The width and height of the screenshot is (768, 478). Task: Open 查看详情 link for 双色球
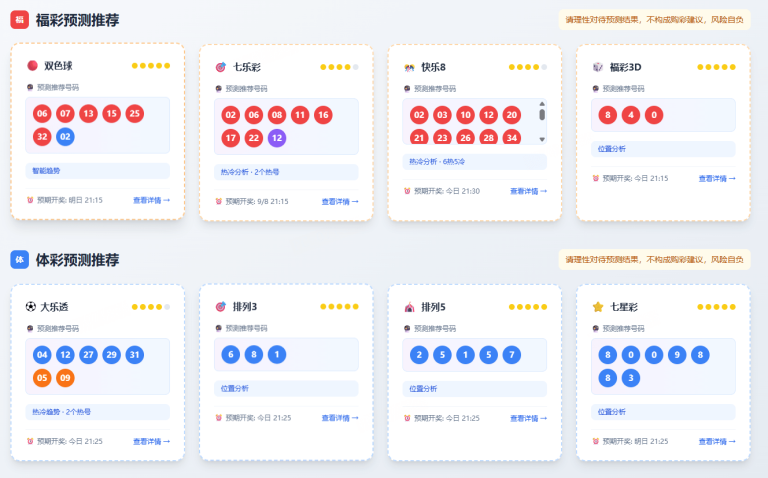coord(151,200)
